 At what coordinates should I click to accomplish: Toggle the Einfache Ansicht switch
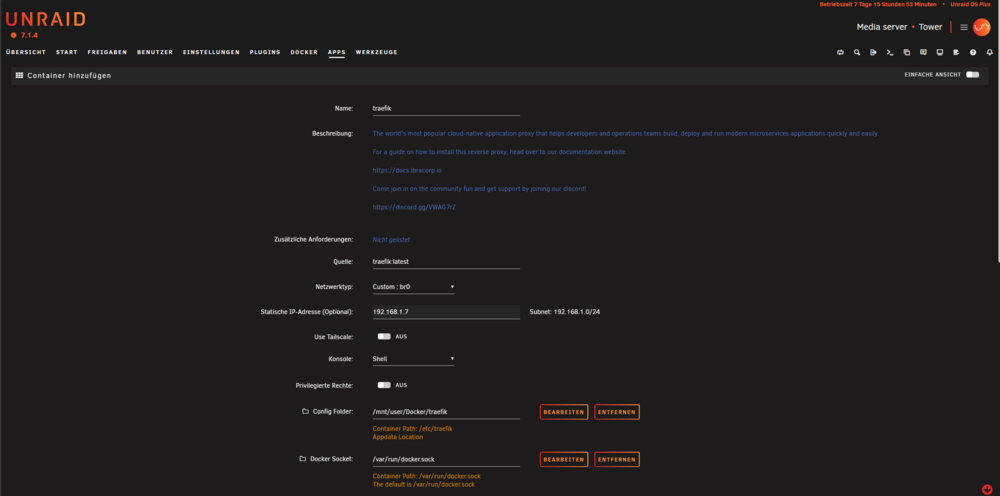pyautogui.click(x=973, y=75)
